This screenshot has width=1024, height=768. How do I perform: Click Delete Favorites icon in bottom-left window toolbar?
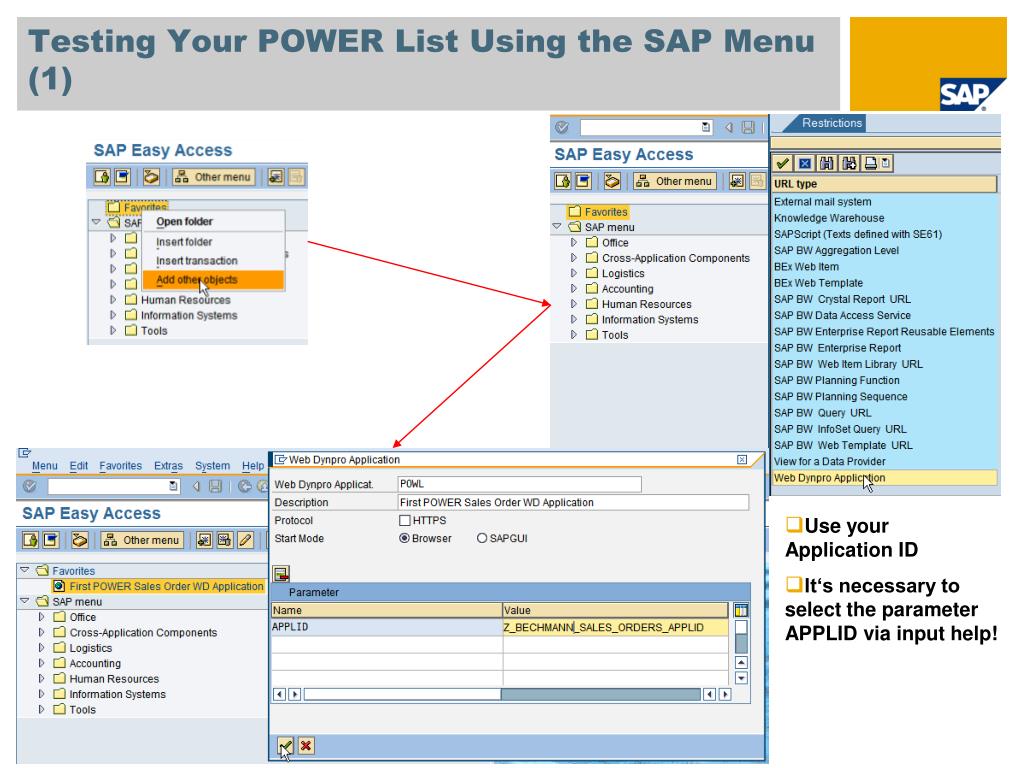click(224, 540)
